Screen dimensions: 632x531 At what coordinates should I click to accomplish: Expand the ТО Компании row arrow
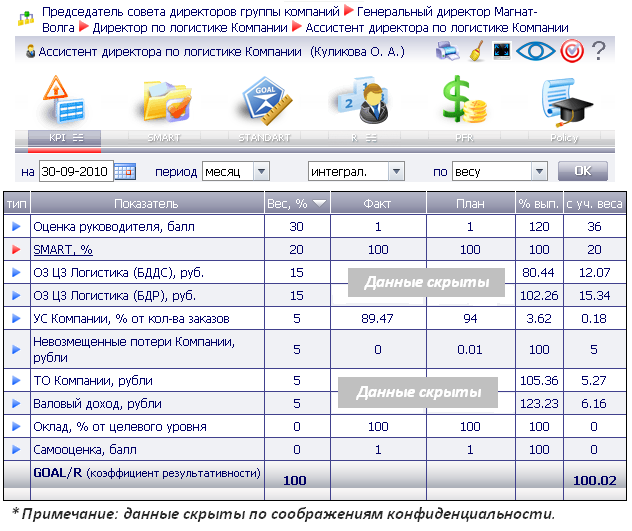16,380
